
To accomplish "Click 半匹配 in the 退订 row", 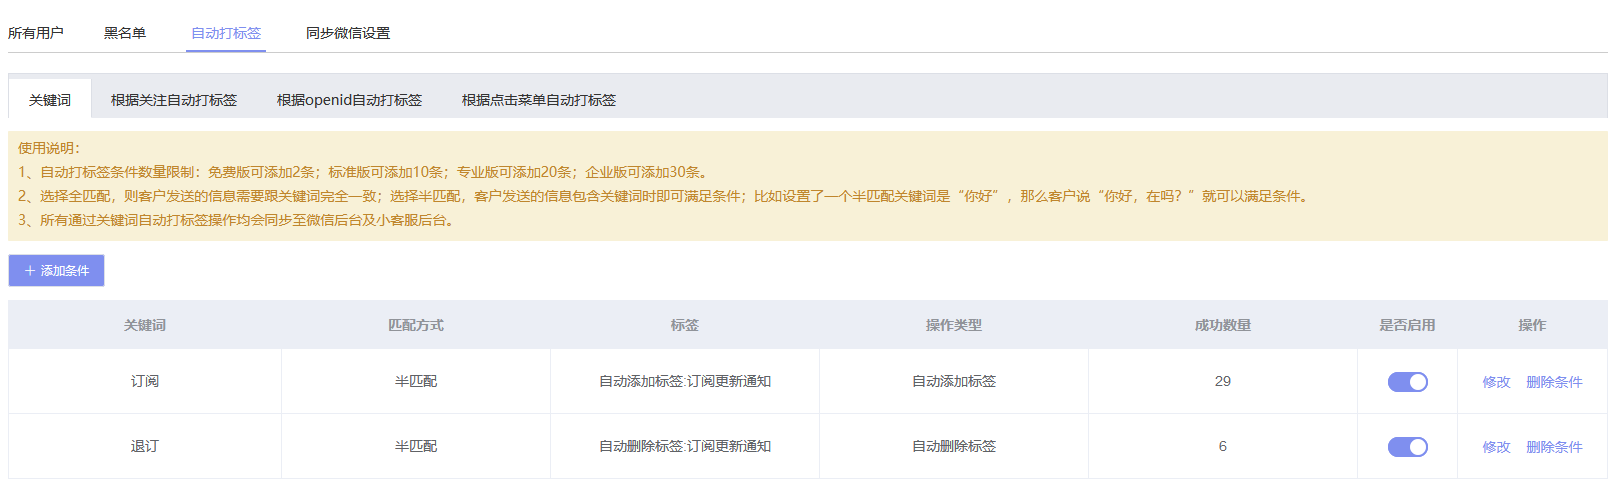I will [416, 446].
